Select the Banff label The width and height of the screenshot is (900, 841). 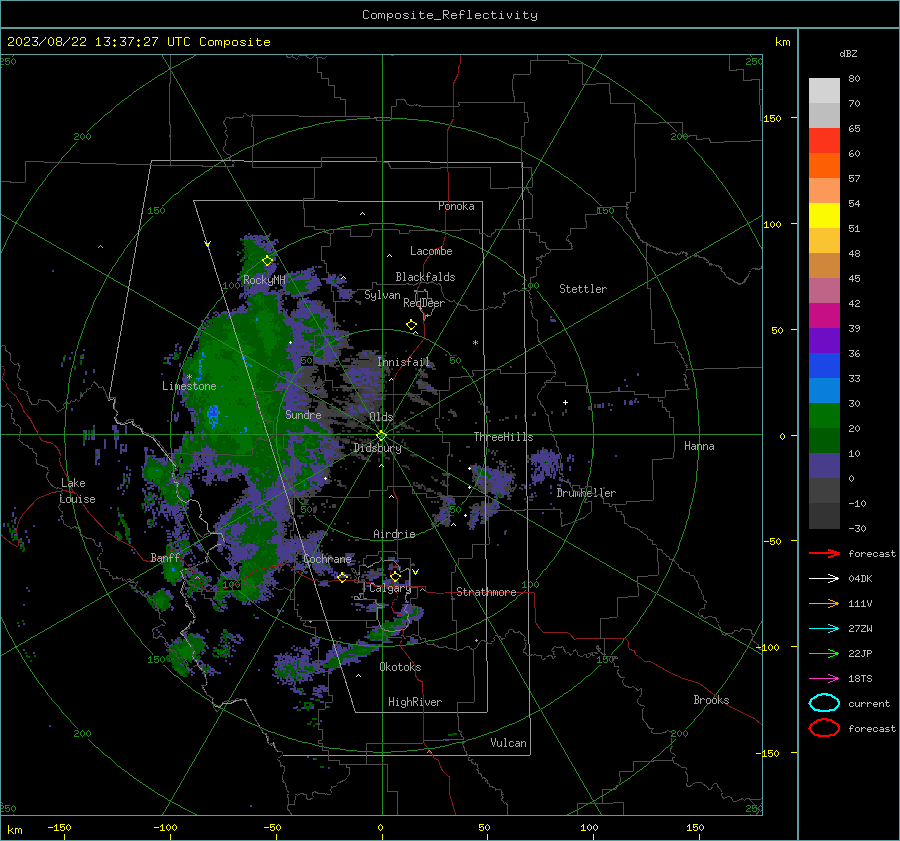pos(165,557)
